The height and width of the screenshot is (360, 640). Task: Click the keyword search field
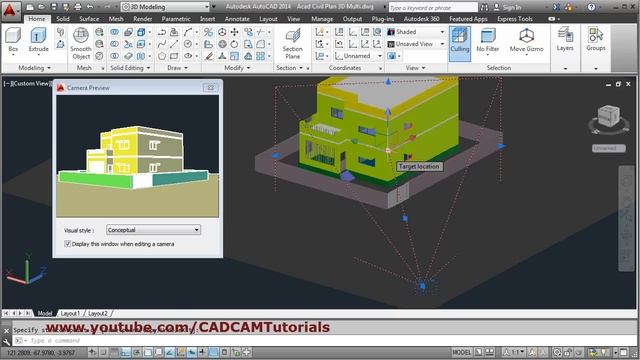point(433,7)
